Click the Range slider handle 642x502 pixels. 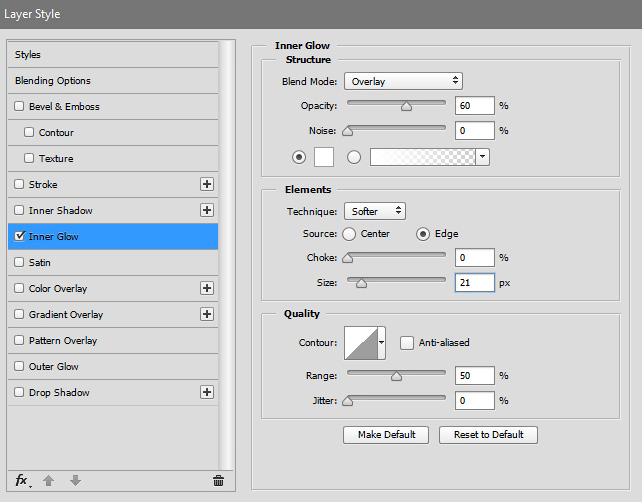(396, 376)
